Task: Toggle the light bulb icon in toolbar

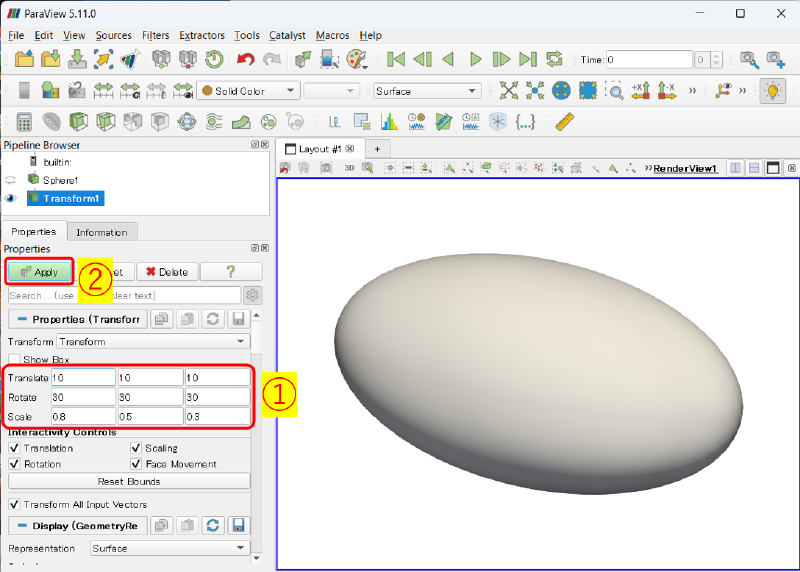Action: click(x=771, y=91)
